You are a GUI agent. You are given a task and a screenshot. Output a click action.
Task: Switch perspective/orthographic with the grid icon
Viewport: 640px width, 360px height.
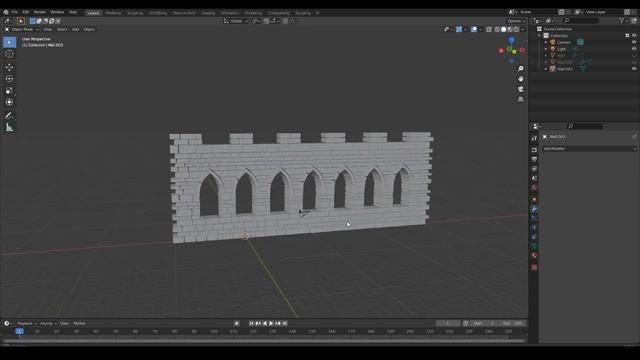pos(520,99)
